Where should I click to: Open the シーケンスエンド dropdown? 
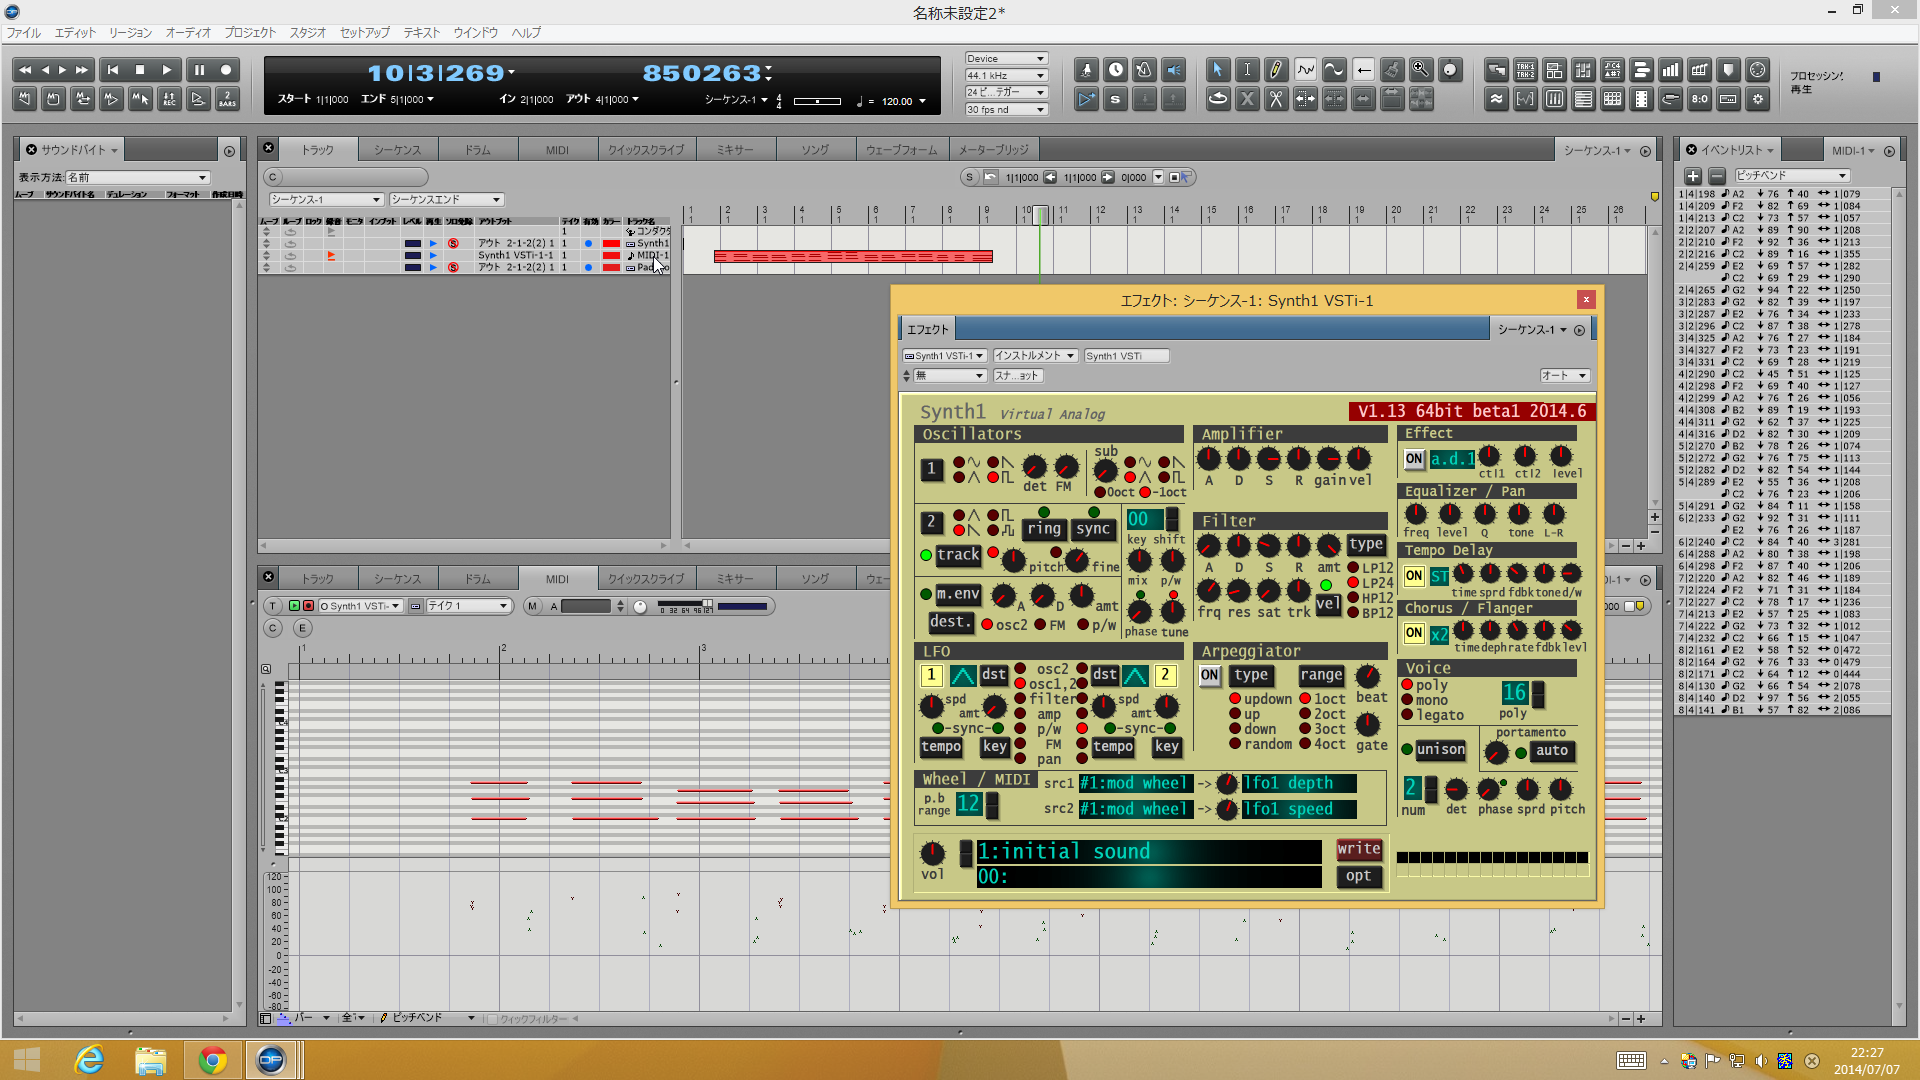tap(446, 200)
